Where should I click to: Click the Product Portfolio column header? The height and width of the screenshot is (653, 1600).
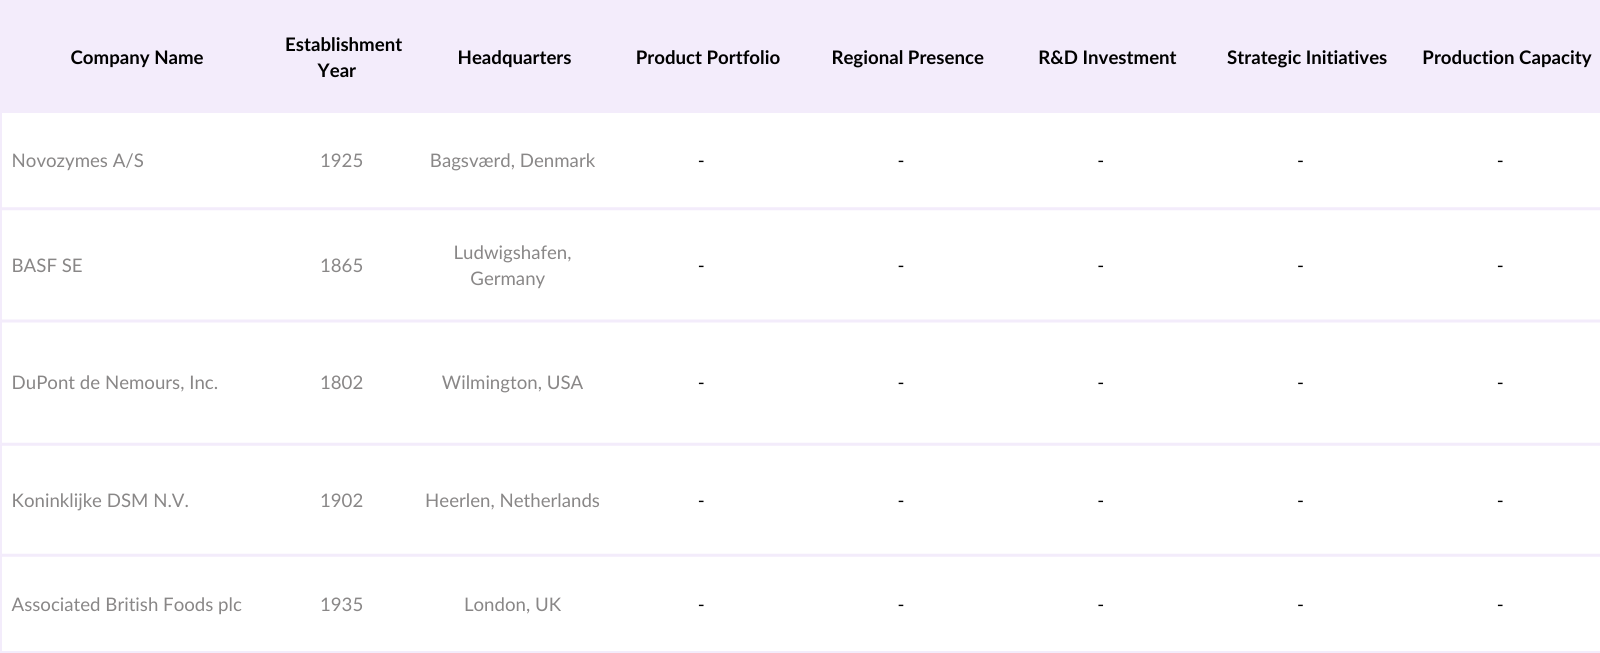708,58
